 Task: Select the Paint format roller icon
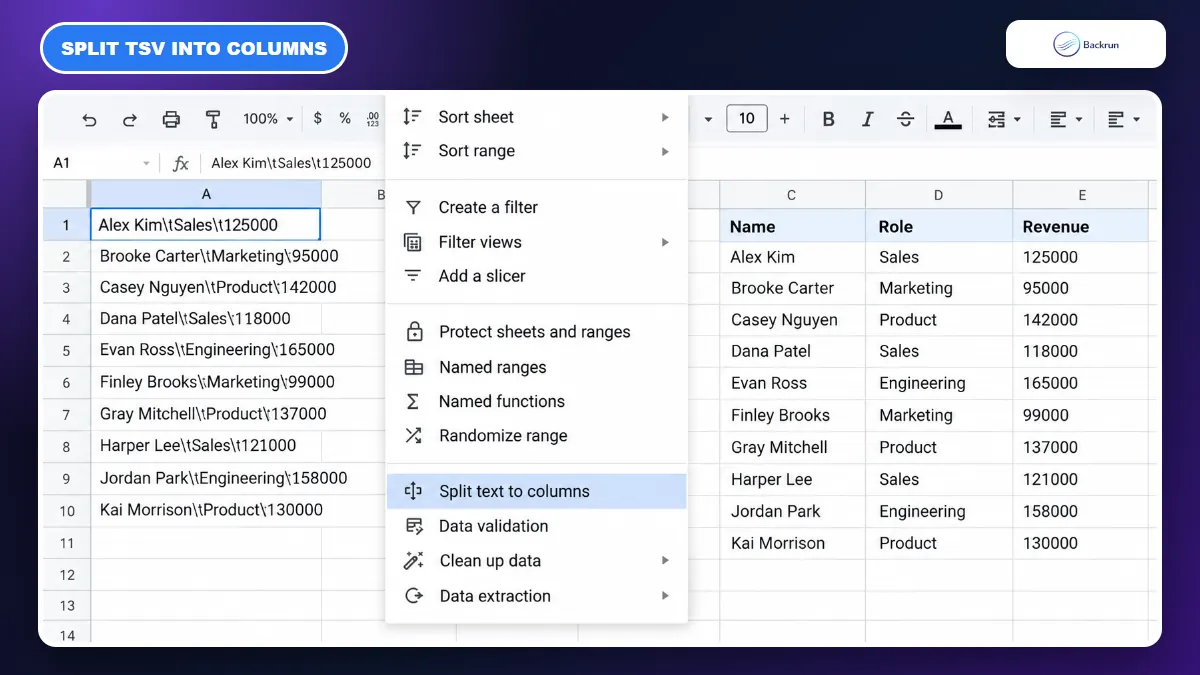(212, 119)
